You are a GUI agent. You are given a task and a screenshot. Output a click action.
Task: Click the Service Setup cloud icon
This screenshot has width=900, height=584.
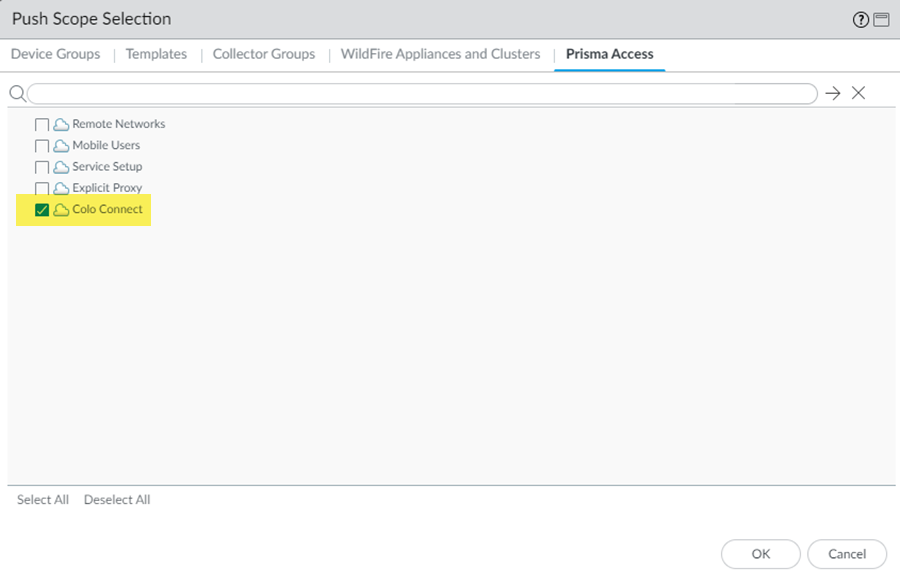[x=61, y=167]
